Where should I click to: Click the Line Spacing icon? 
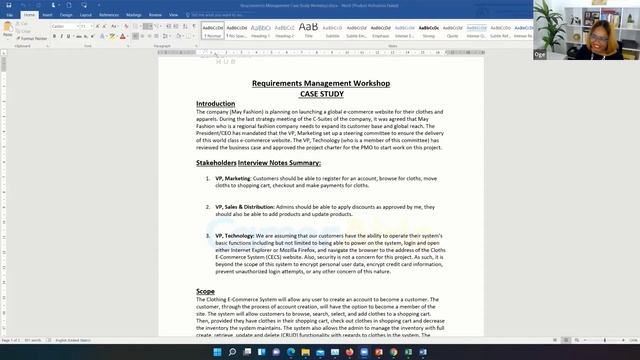click(x=165, y=36)
